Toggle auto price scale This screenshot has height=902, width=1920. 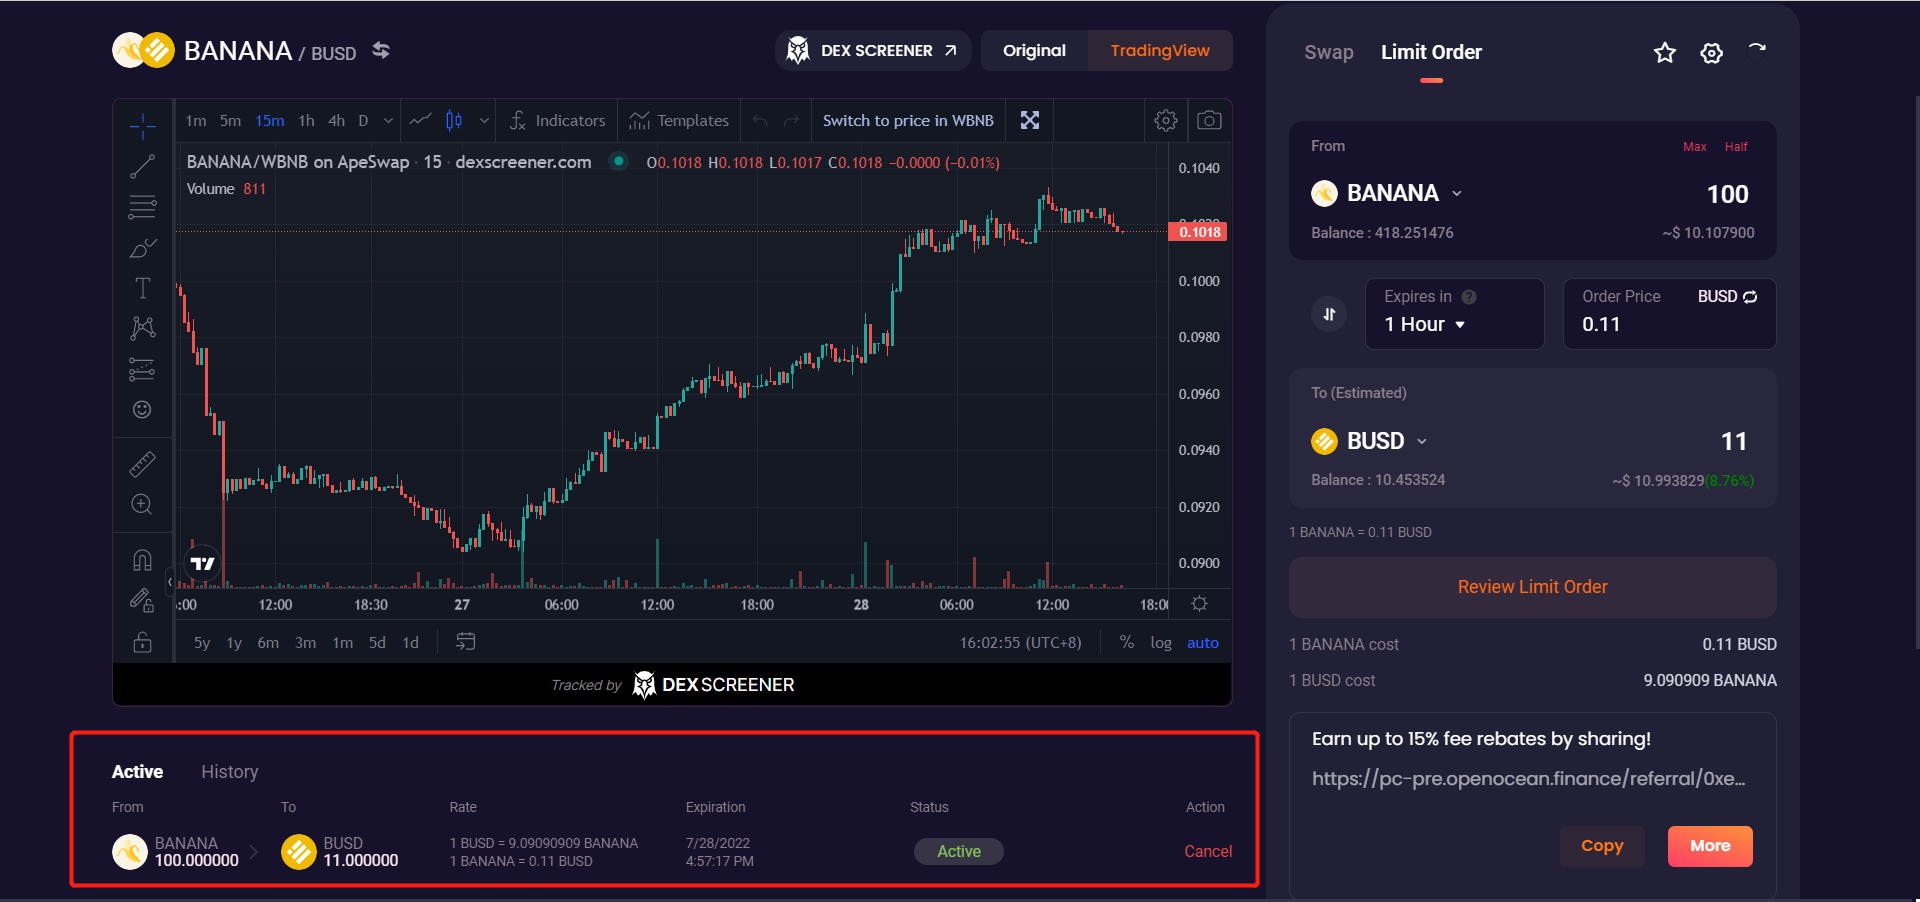tap(1203, 643)
